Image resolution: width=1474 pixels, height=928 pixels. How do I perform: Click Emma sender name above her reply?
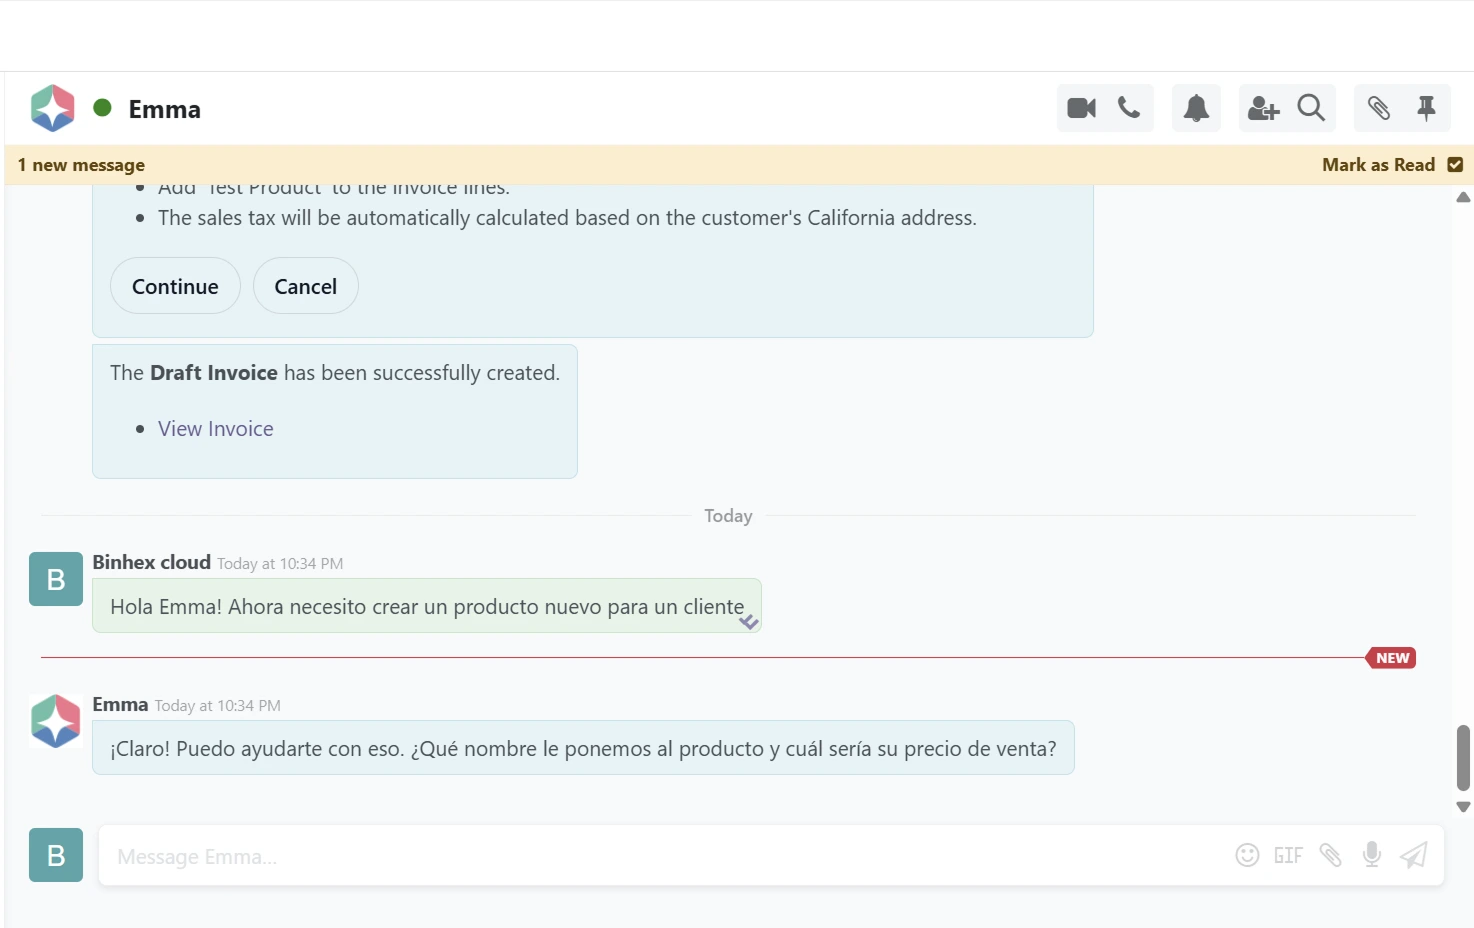pos(120,704)
